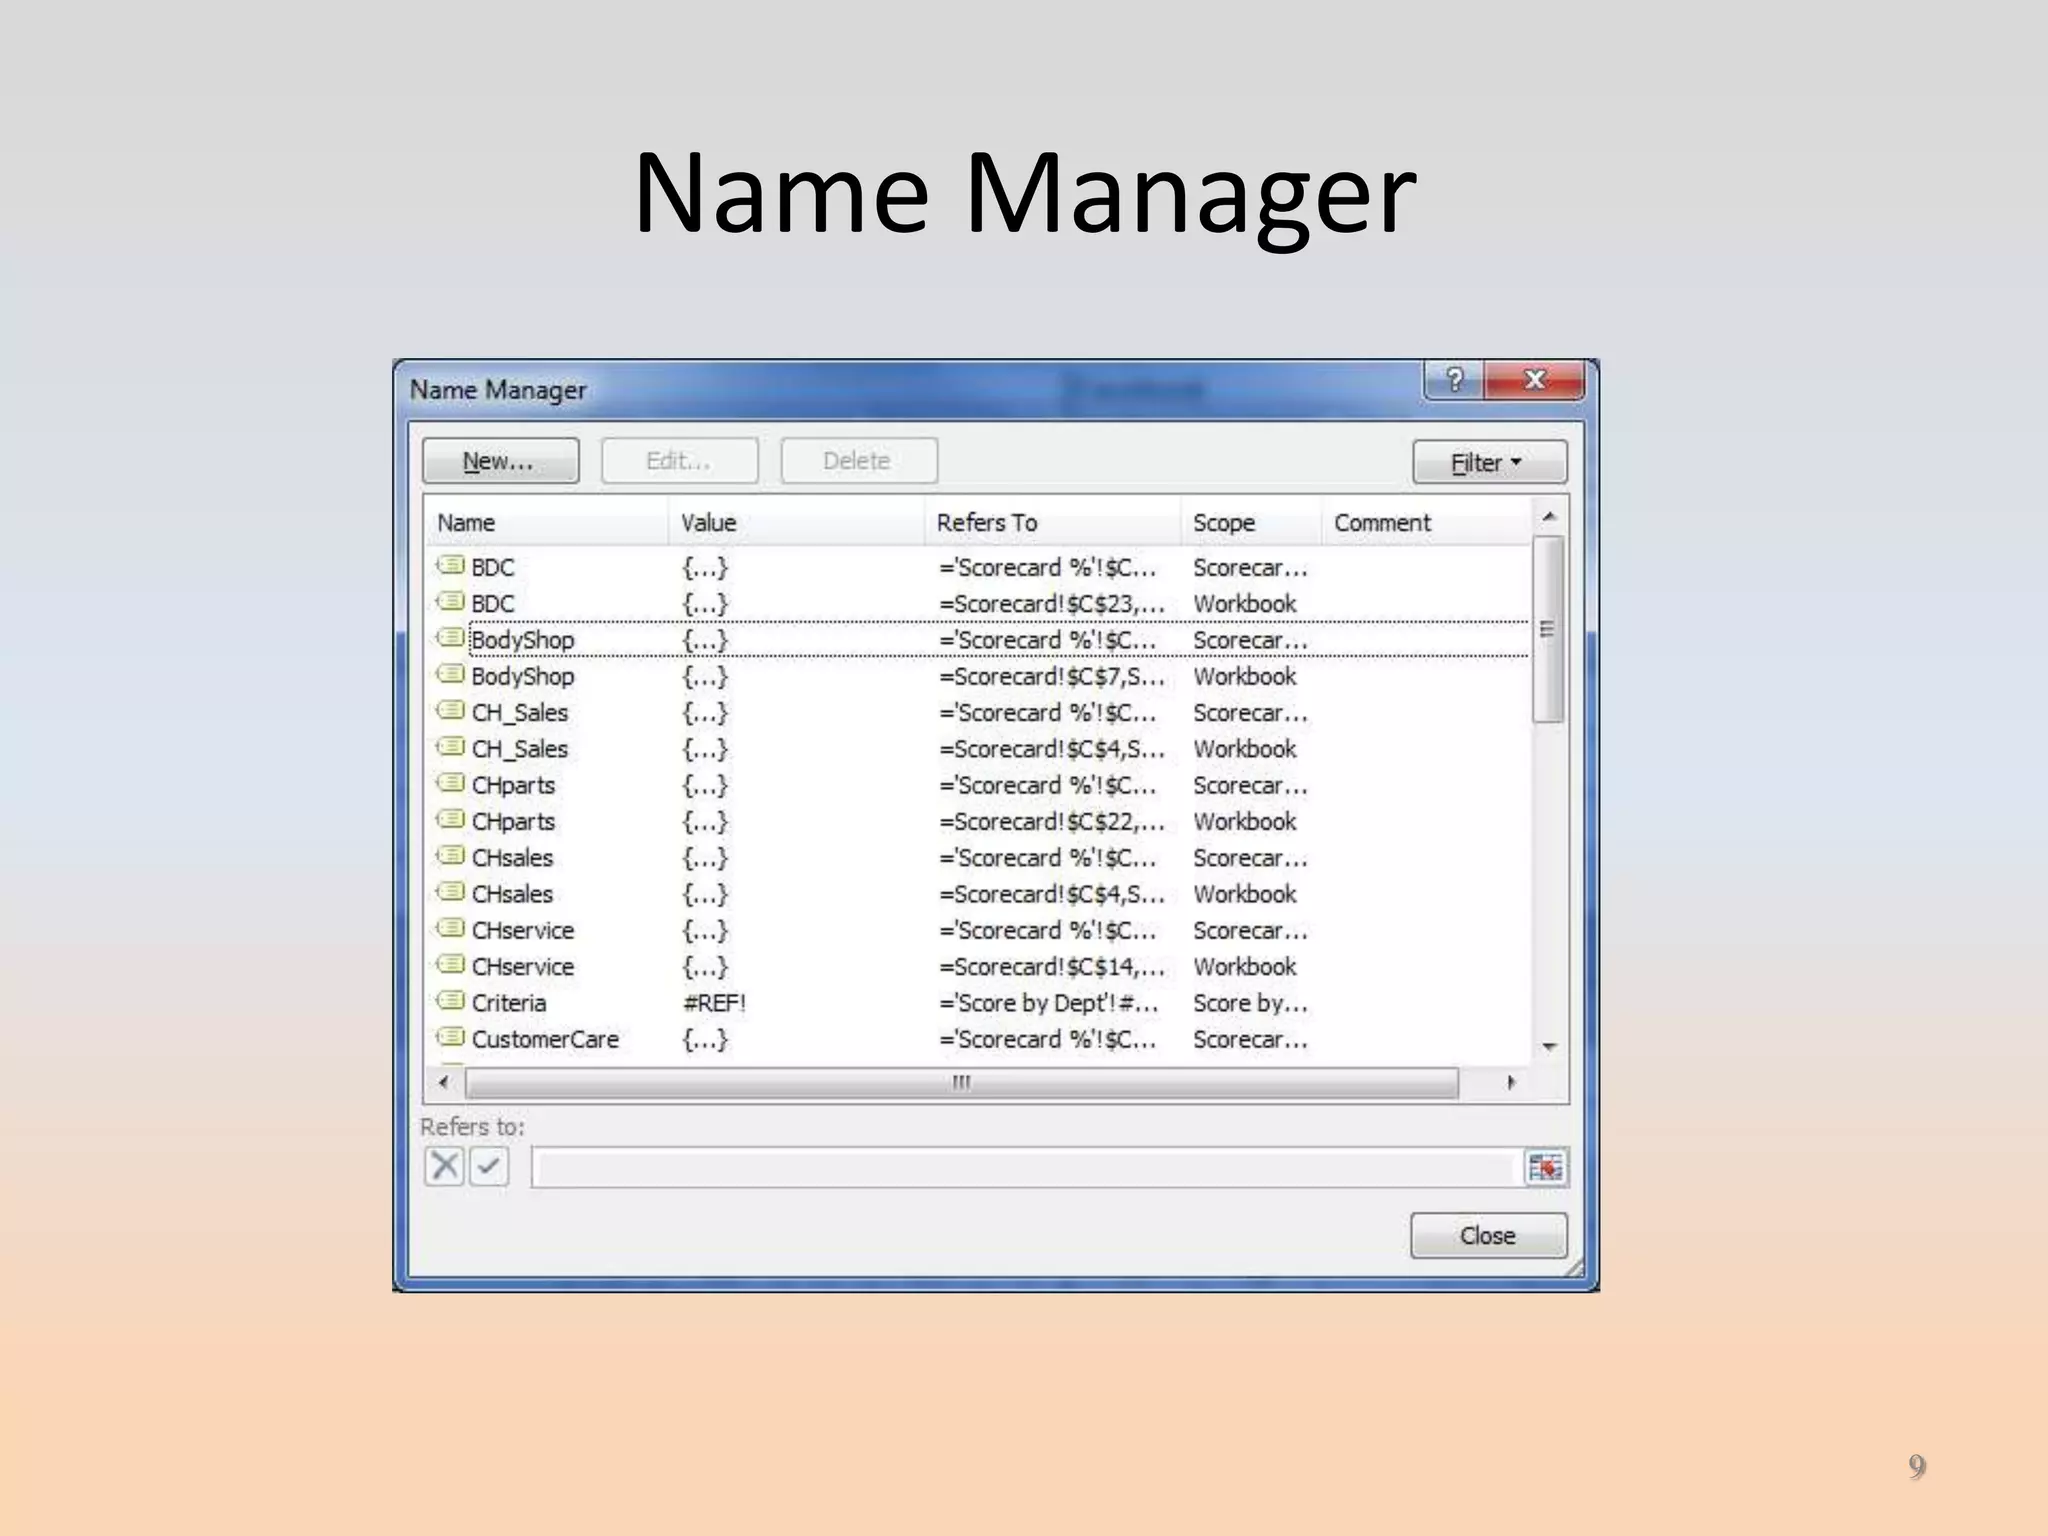This screenshot has width=2048, height=1536.
Task: Click the collapse dialog range-selector icon
Action: pyautogui.click(x=1545, y=1167)
